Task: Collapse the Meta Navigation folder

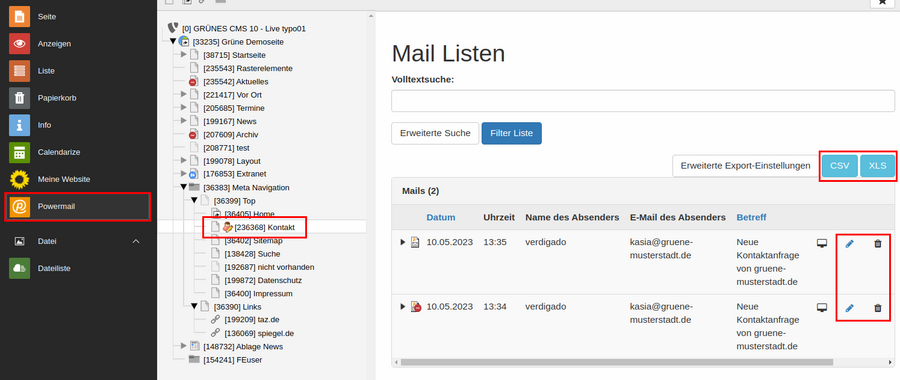Action: pyautogui.click(x=184, y=187)
